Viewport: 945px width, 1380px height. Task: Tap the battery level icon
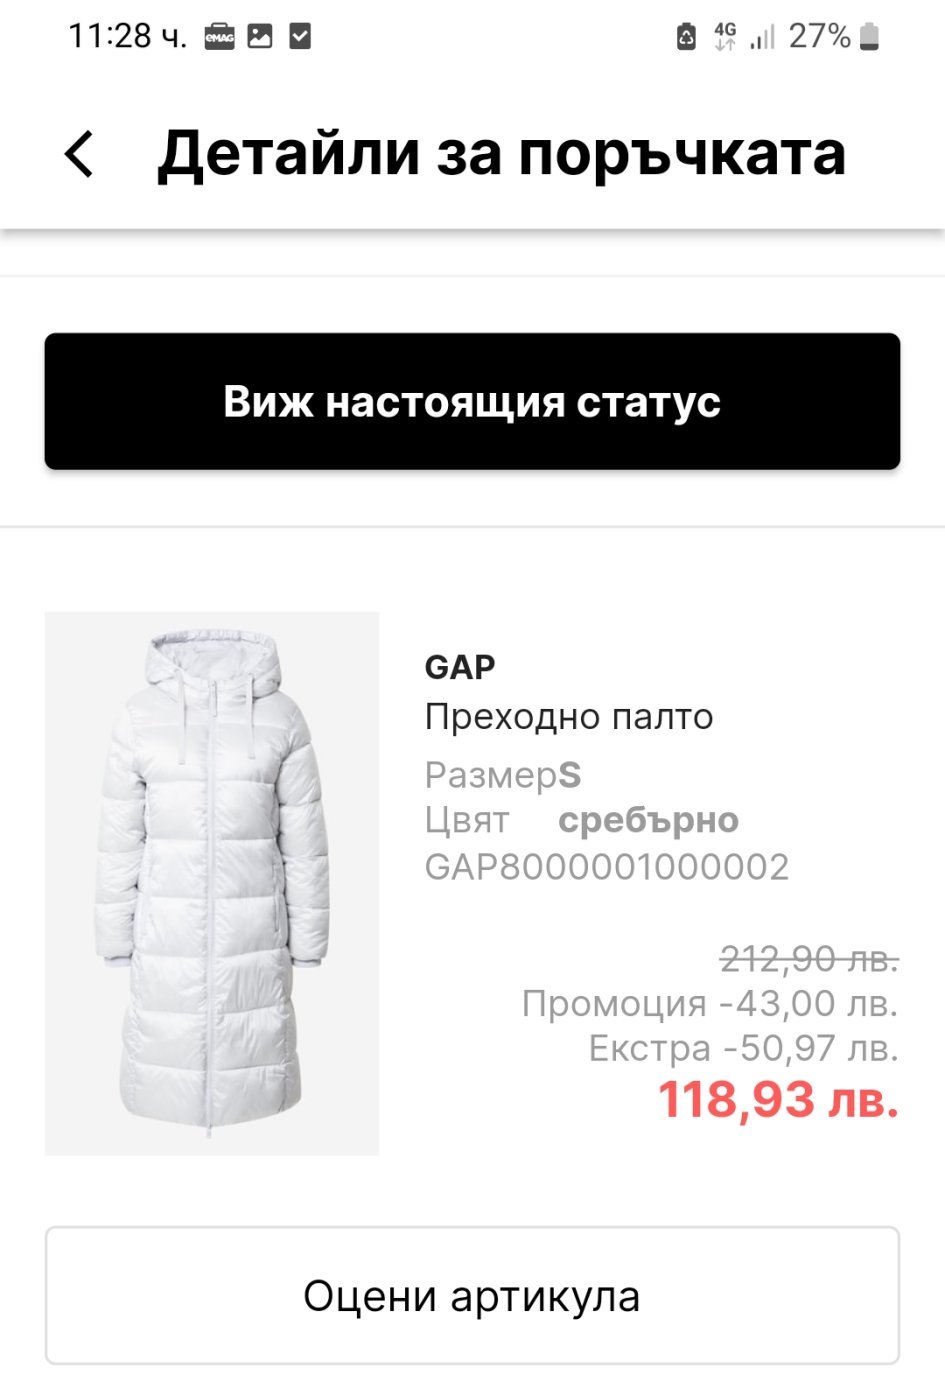870,37
